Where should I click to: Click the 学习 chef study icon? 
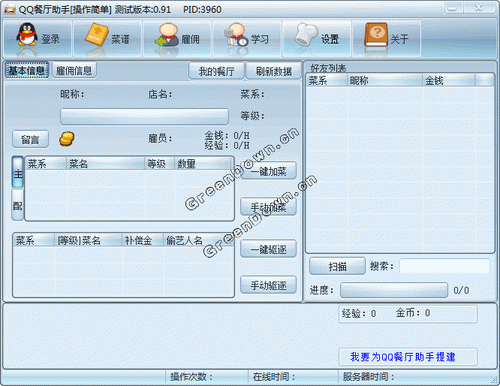point(237,35)
